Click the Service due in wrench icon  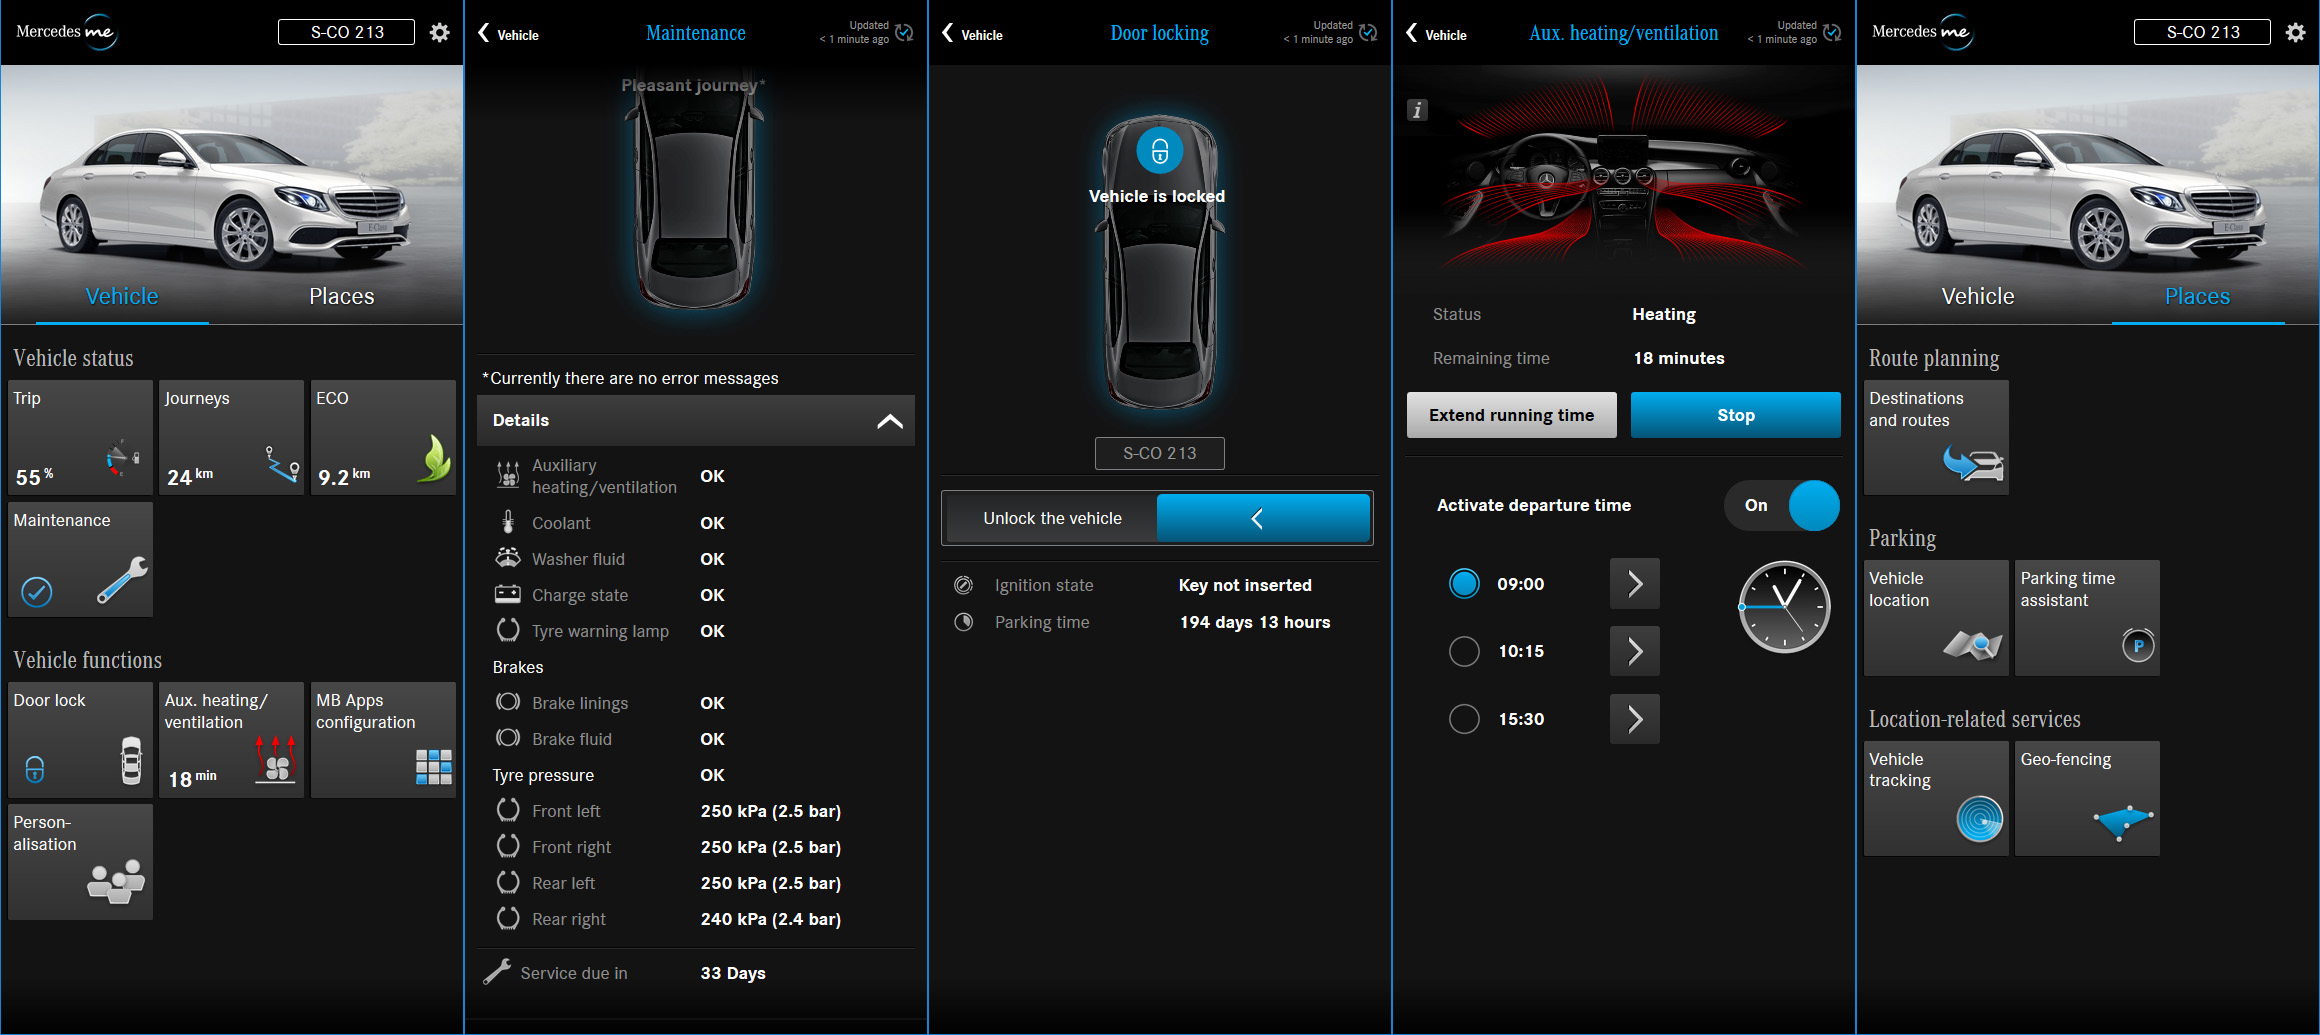pos(497,972)
